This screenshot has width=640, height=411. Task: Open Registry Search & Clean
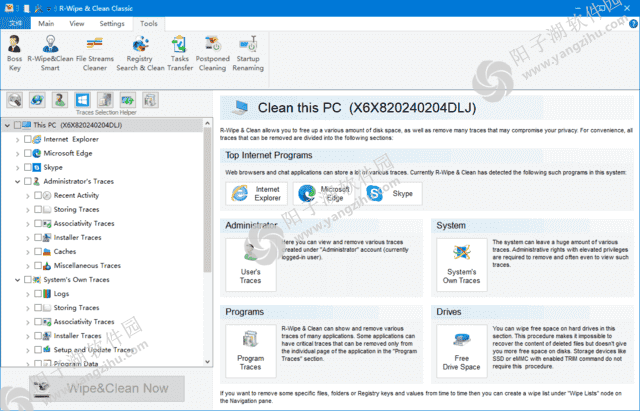tap(140, 53)
